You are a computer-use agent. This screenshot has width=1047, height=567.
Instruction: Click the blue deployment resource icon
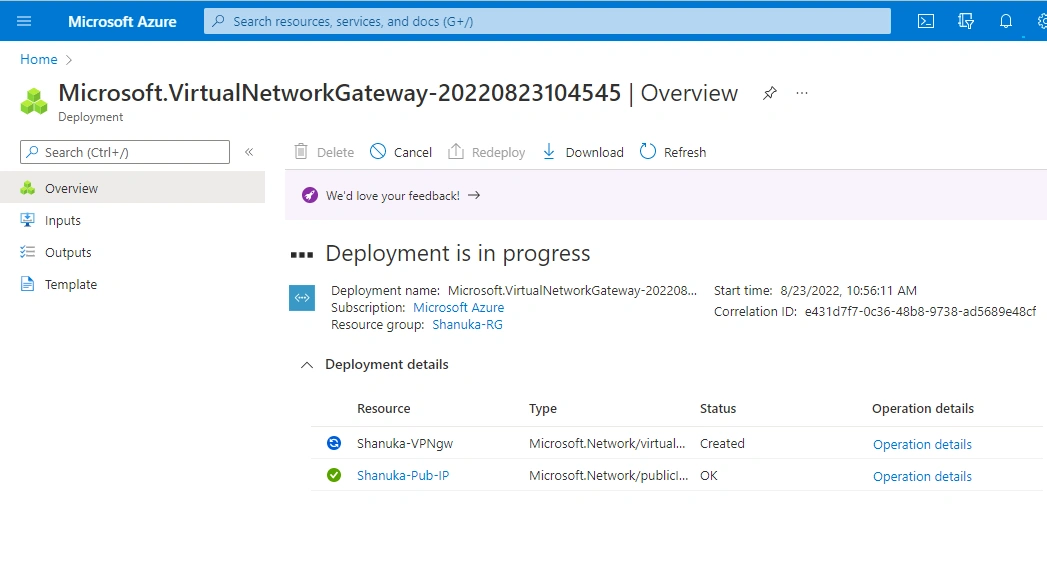click(x=302, y=298)
